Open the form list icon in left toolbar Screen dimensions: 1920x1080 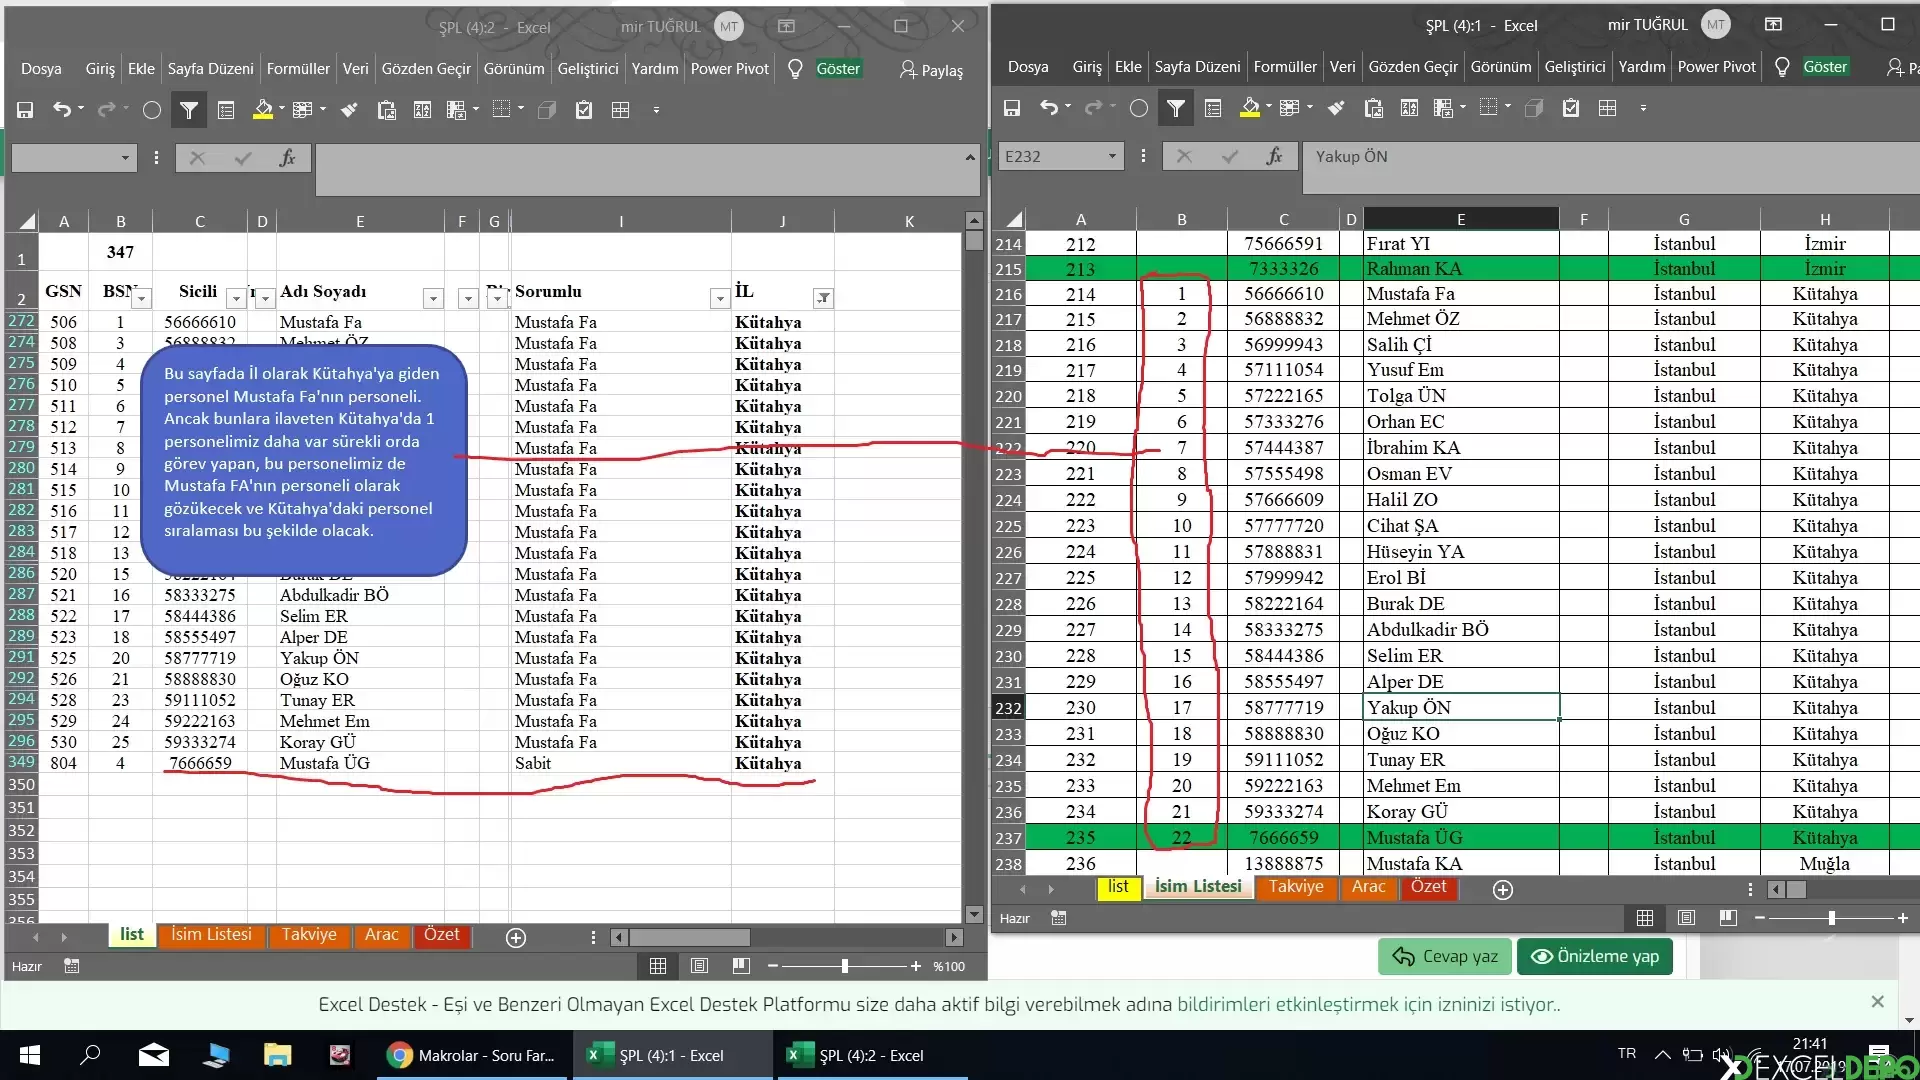click(x=226, y=110)
